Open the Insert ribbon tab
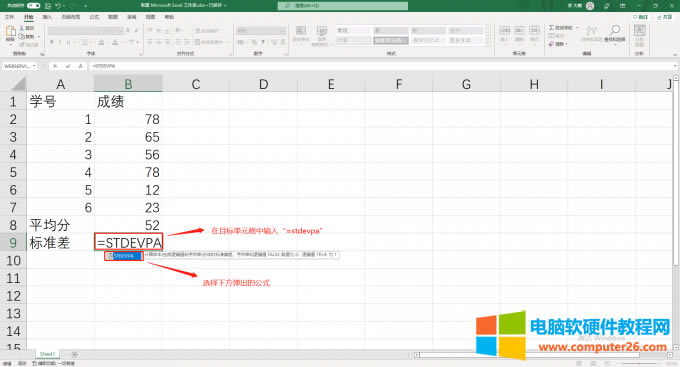This screenshot has width=680, height=367. coord(47,17)
